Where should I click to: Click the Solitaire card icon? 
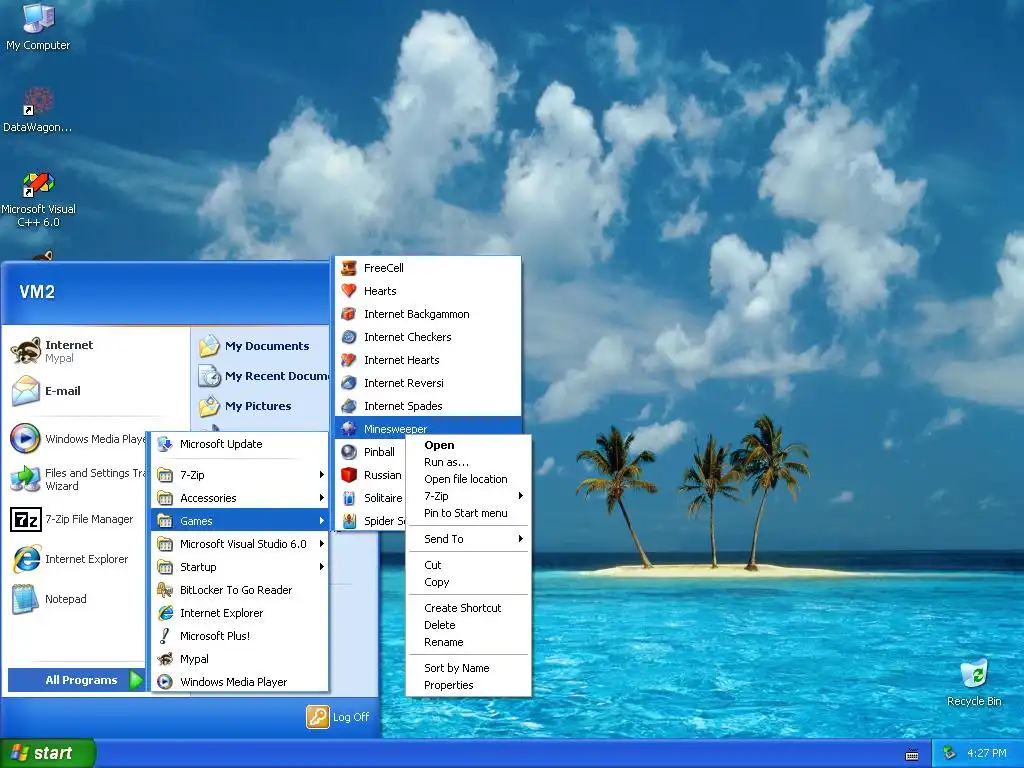coord(349,498)
